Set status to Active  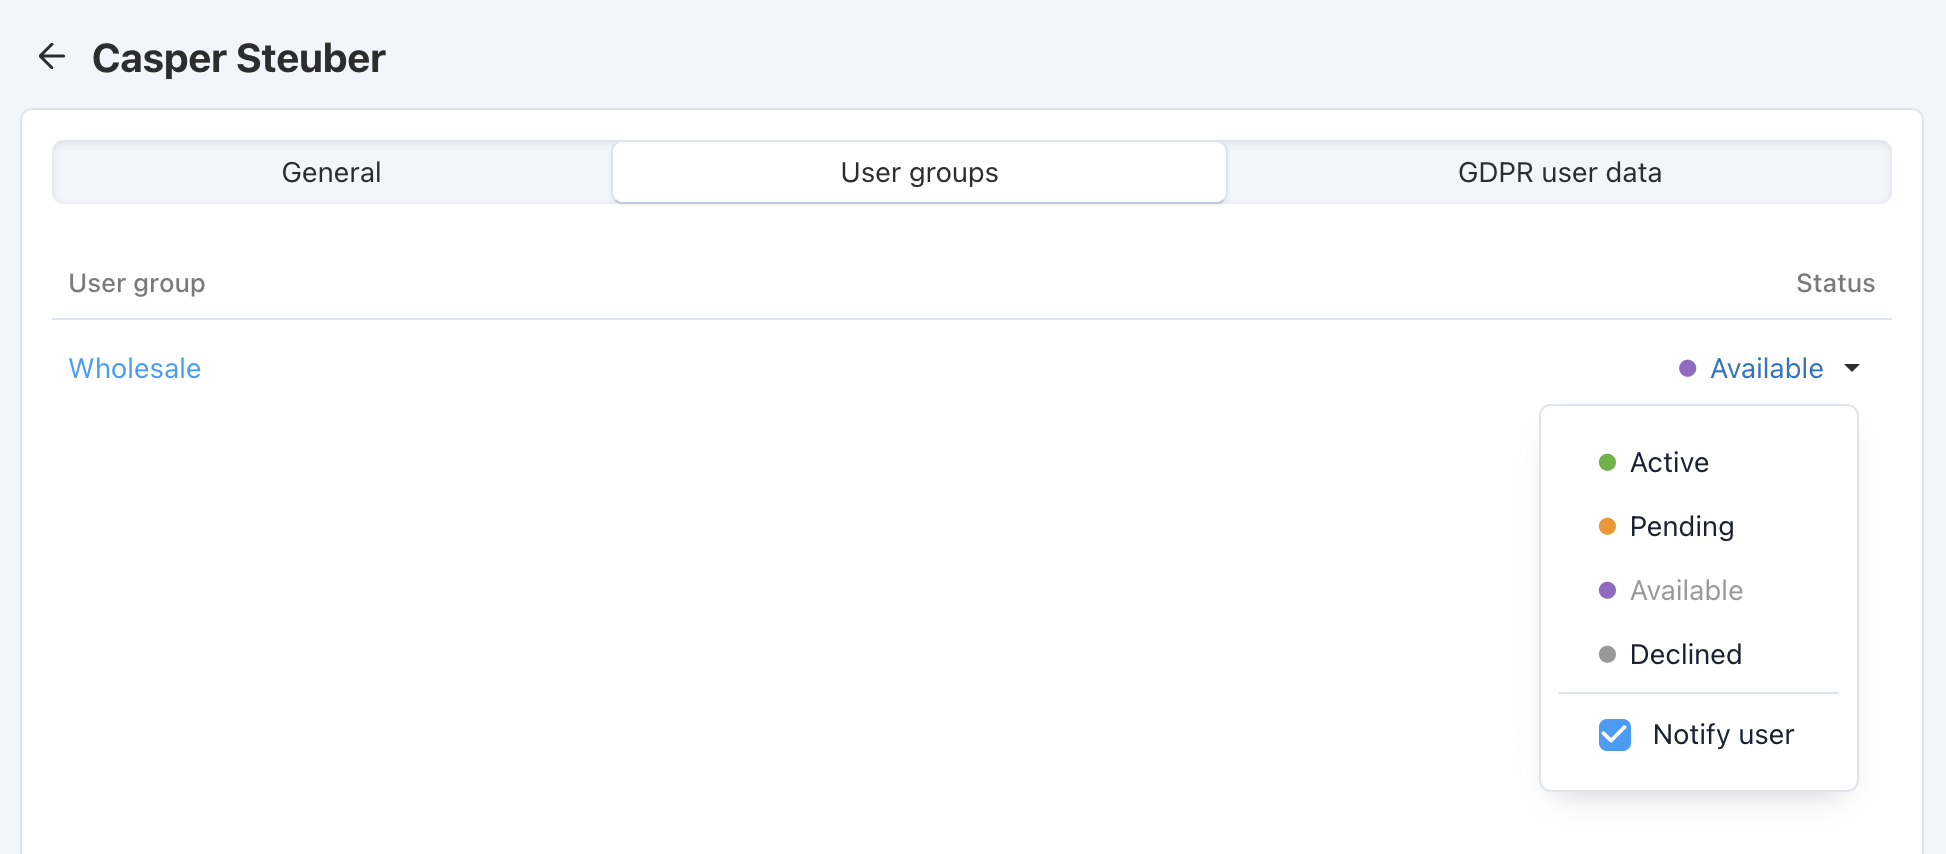coord(1699,462)
